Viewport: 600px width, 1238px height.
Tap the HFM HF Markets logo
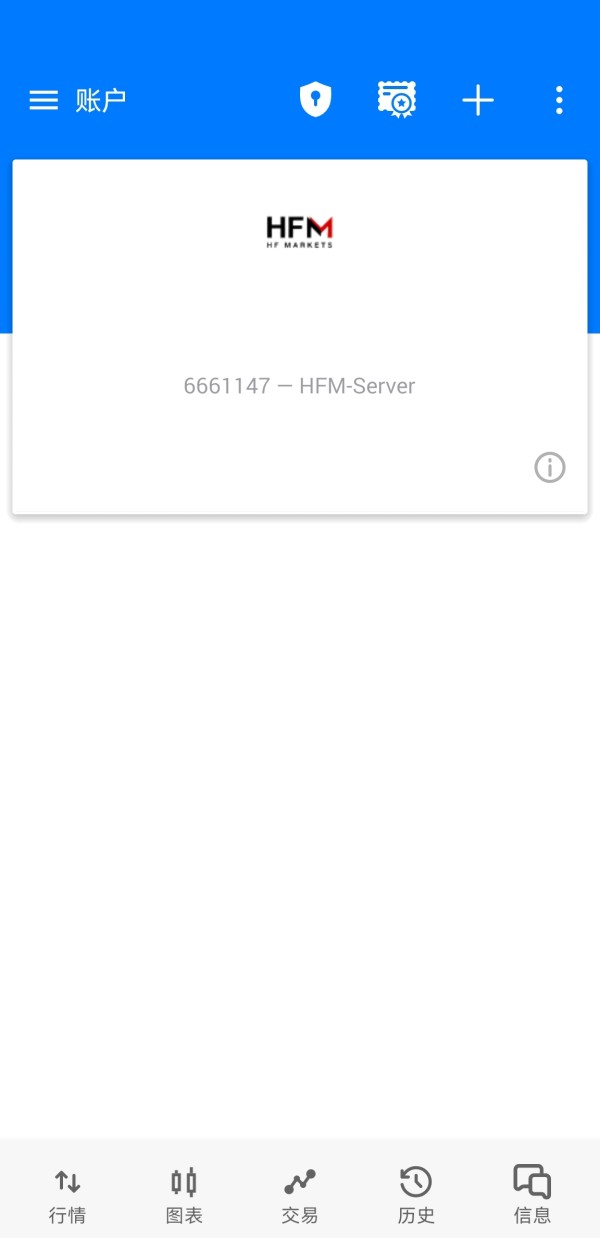[x=300, y=232]
